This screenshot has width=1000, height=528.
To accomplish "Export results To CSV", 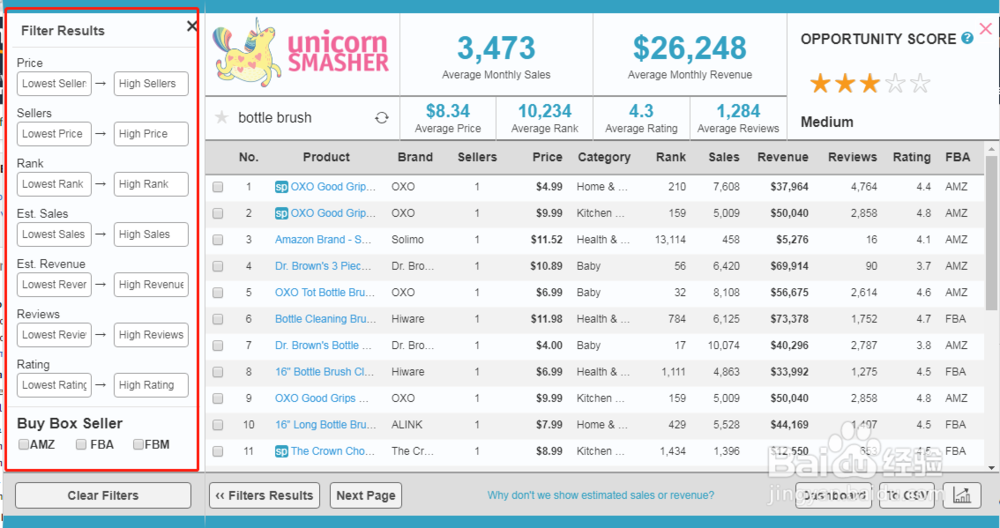I will tap(906, 495).
